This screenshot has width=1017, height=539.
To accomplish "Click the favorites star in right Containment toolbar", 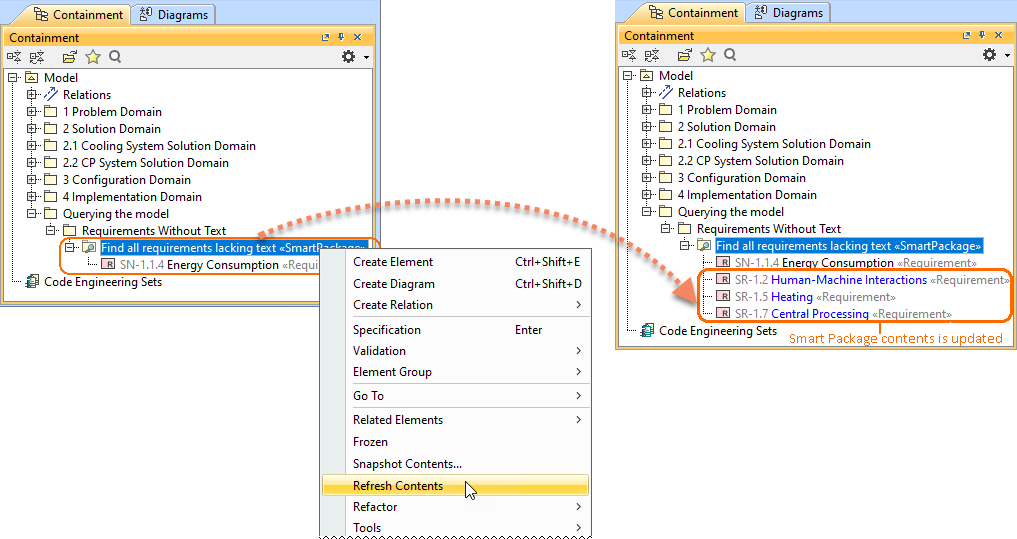I will coord(708,55).
